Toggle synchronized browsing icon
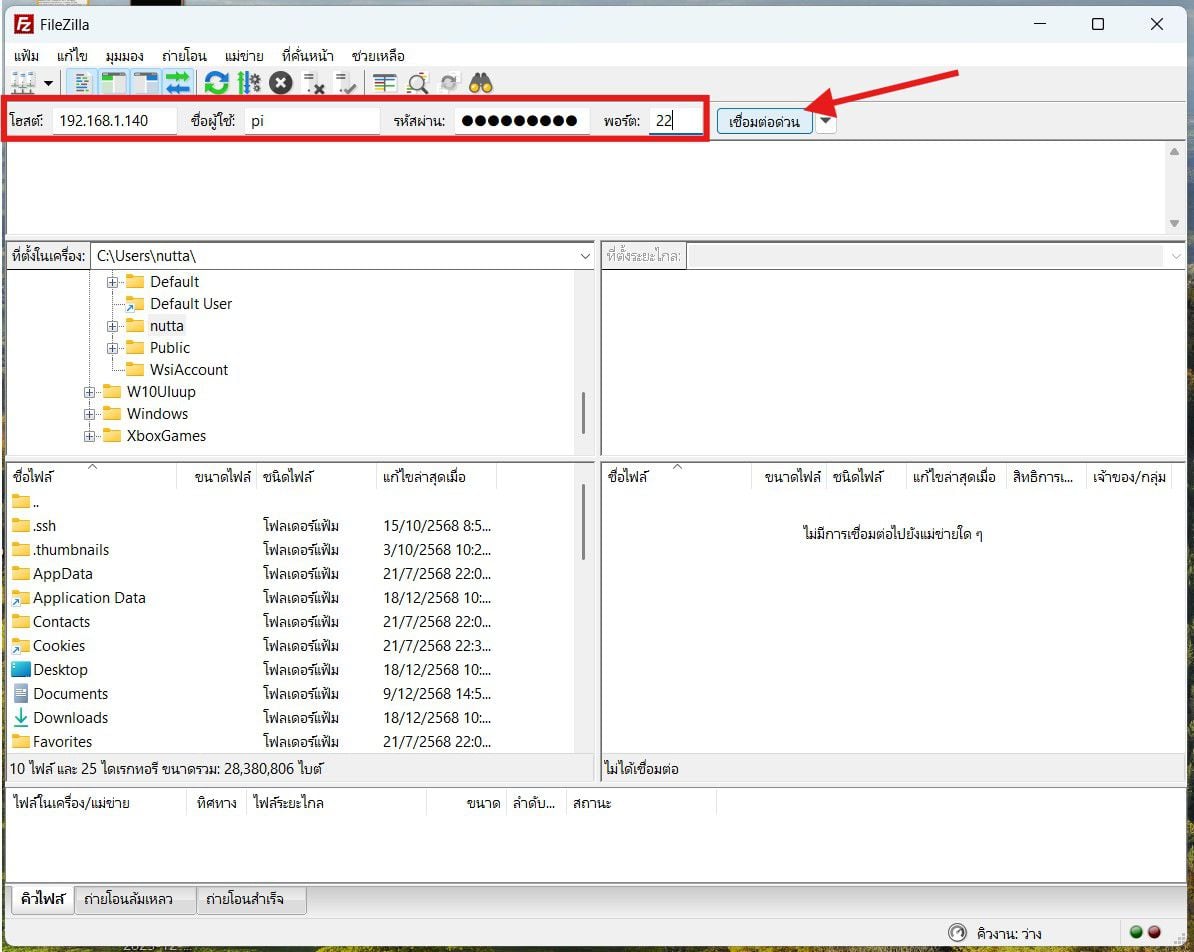The width and height of the screenshot is (1194, 952). point(449,82)
